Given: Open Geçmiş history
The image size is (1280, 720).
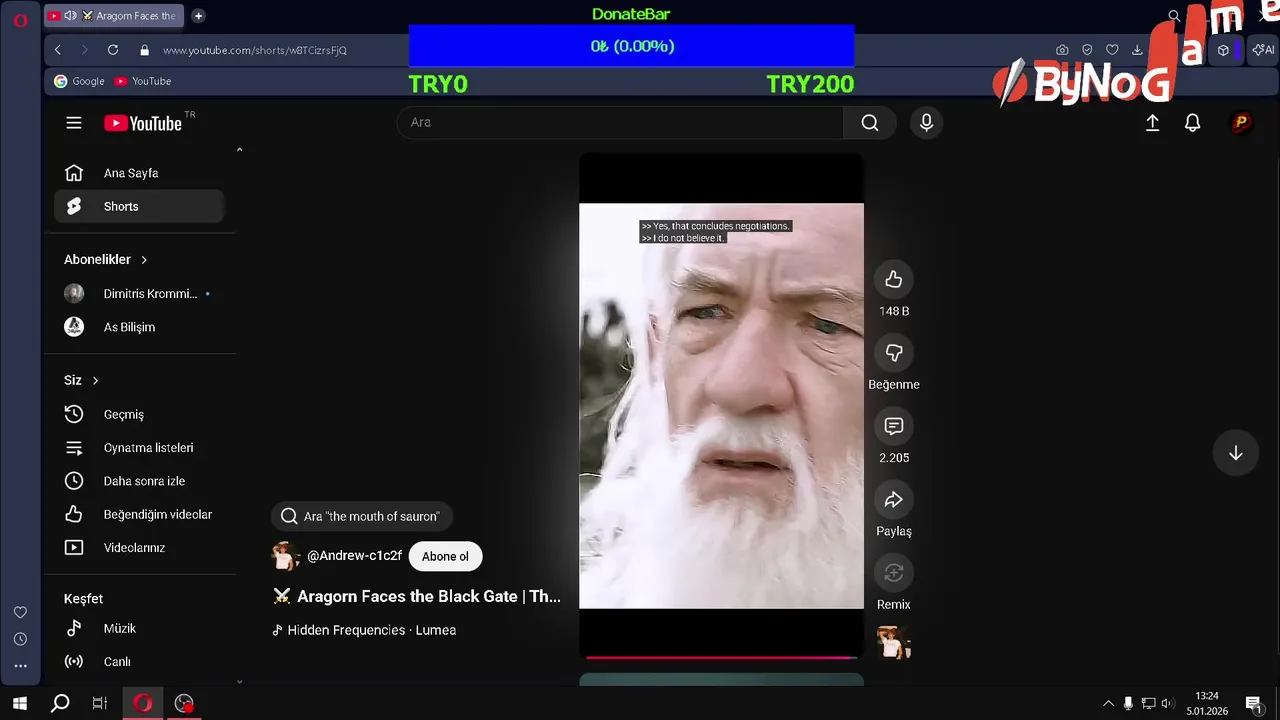Looking at the screenshot, I should [x=139, y=414].
